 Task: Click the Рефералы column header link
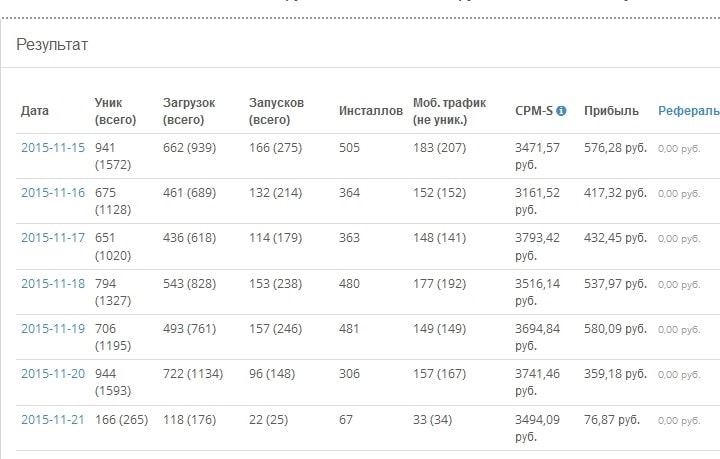688,111
